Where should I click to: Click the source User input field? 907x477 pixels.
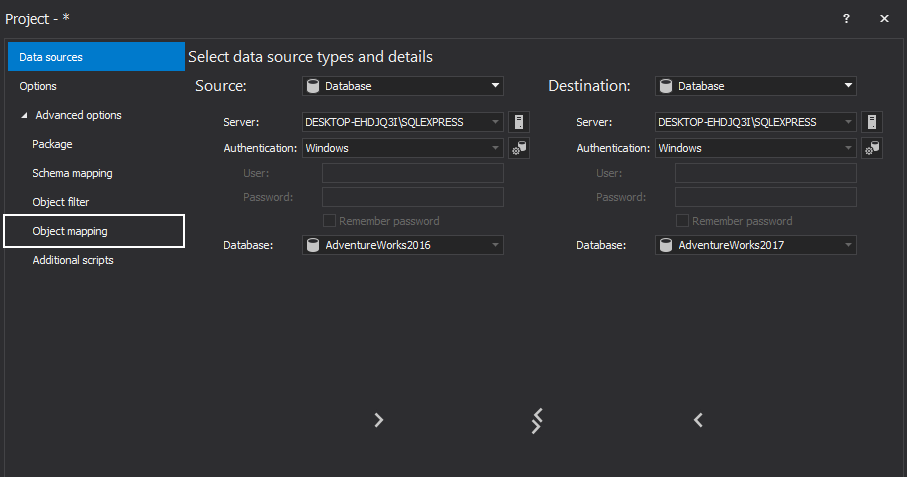click(412, 173)
